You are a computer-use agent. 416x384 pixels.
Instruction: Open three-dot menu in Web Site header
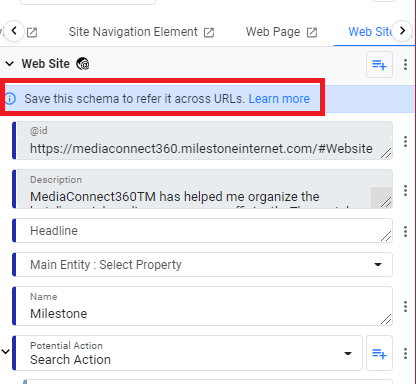click(x=405, y=64)
